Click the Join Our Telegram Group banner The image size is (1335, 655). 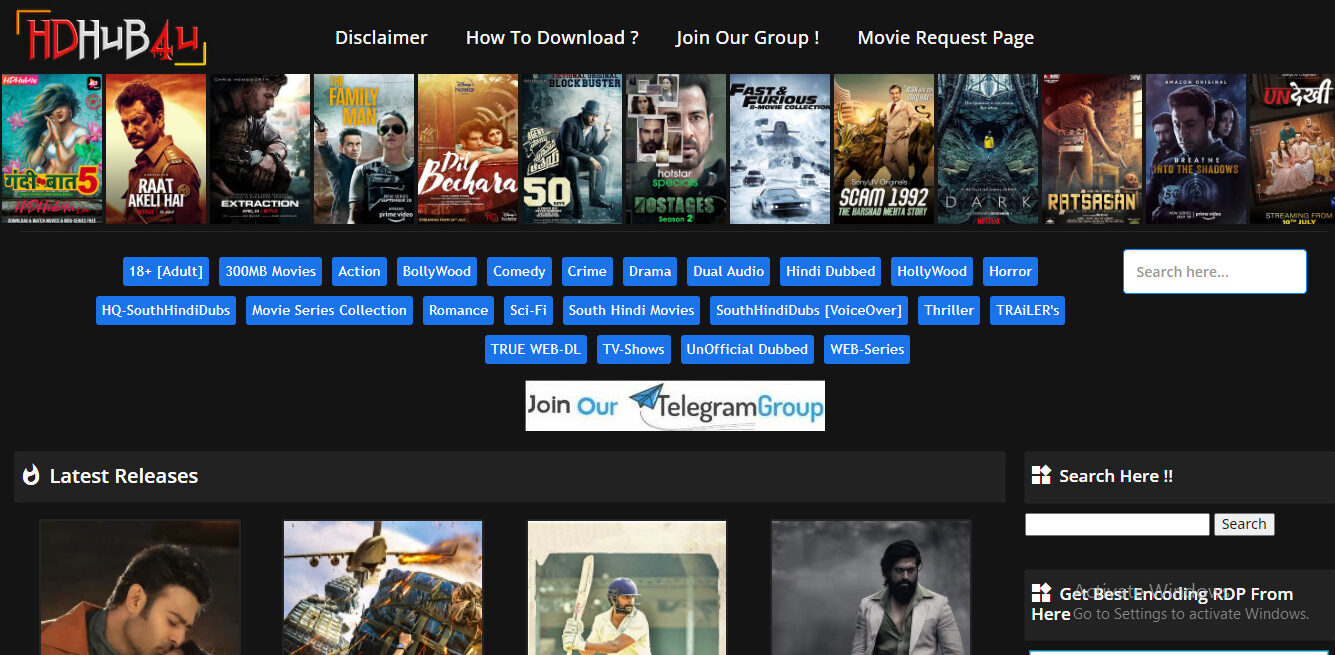coord(675,405)
